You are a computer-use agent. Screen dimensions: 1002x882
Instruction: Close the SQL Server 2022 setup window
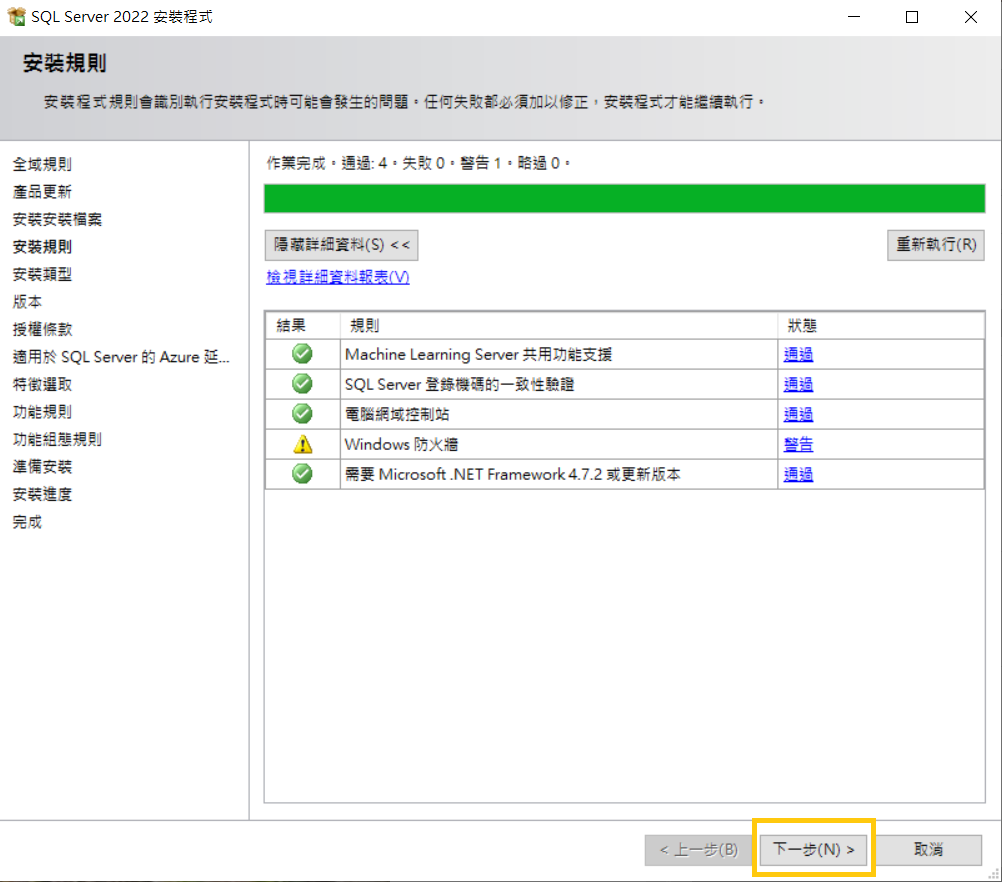click(971, 17)
